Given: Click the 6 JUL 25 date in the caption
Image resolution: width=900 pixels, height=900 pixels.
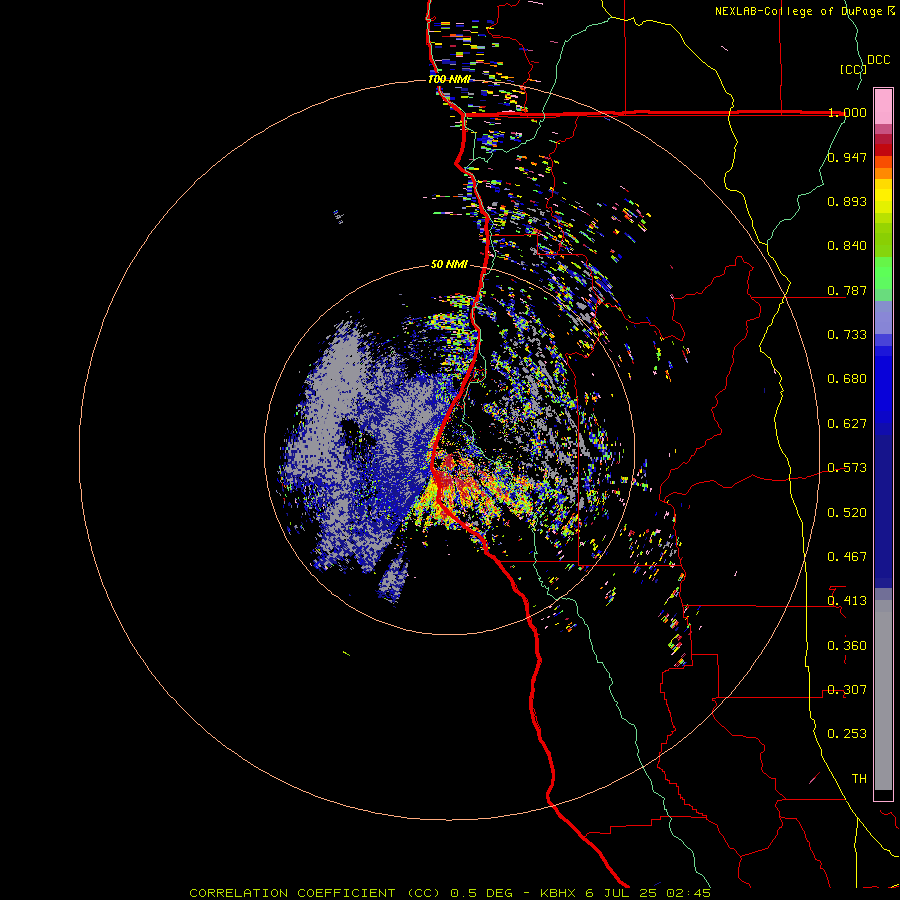Looking at the screenshot, I should [621, 893].
